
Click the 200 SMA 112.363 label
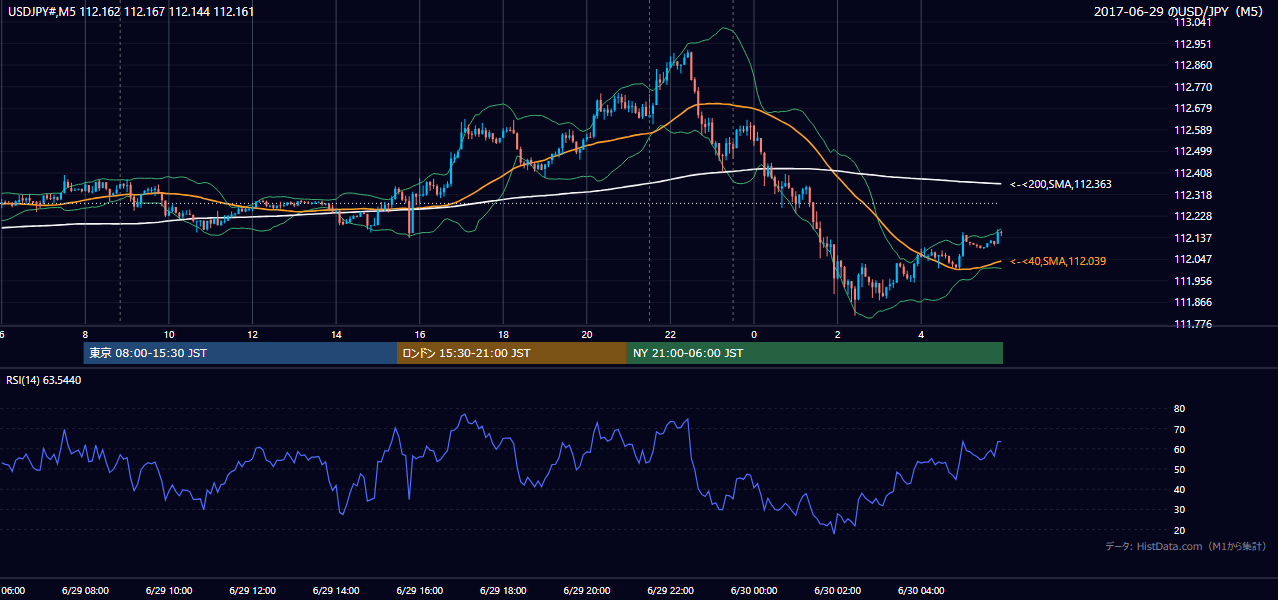coord(1061,184)
